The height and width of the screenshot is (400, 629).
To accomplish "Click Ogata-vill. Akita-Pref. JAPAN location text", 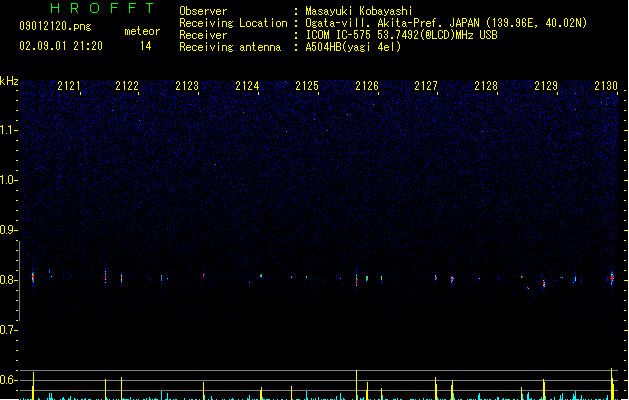I will point(446,23).
